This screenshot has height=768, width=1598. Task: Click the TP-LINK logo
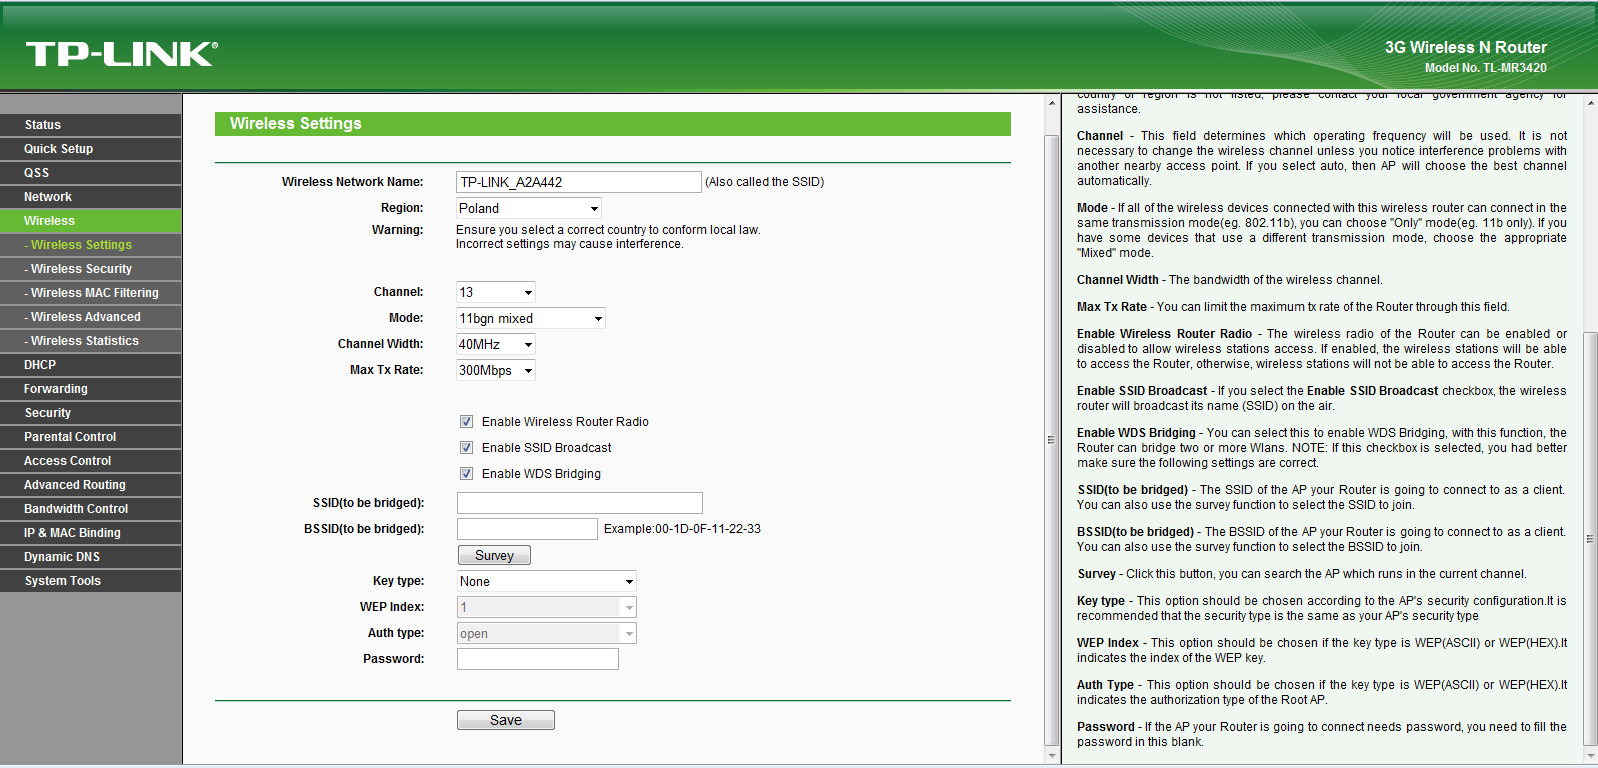point(121,54)
